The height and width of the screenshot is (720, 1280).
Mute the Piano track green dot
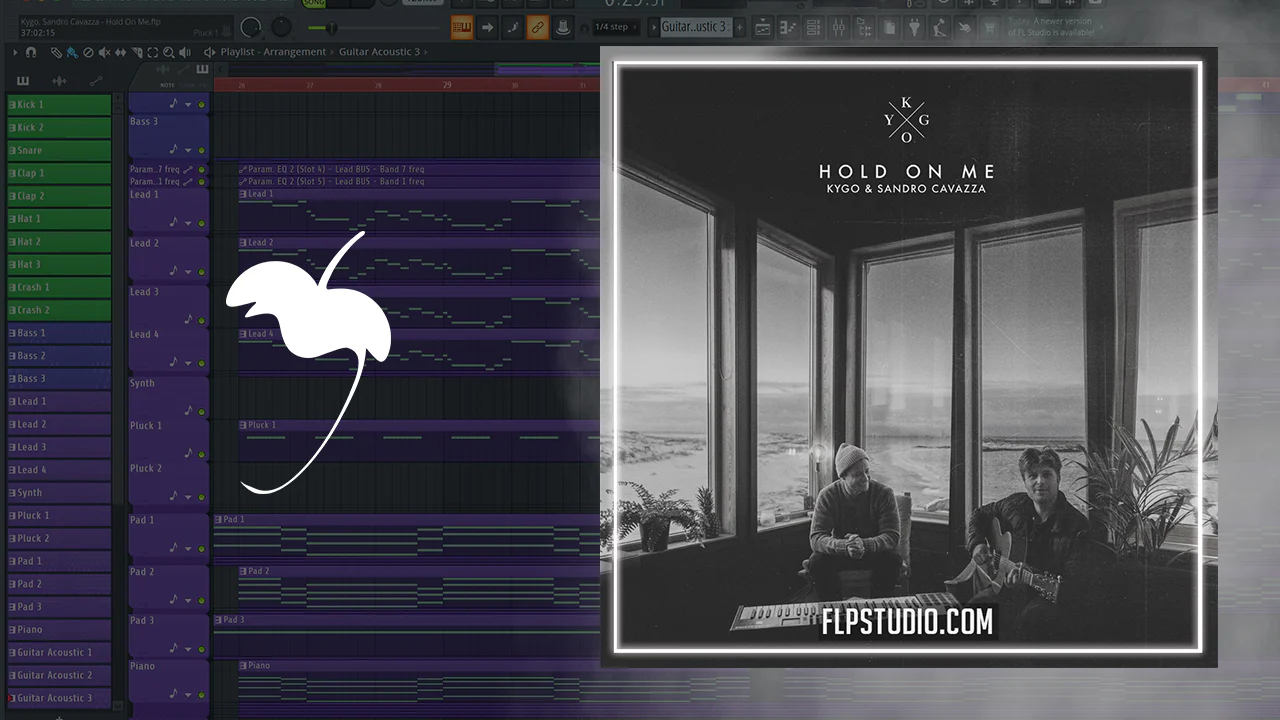[x=201, y=693]
